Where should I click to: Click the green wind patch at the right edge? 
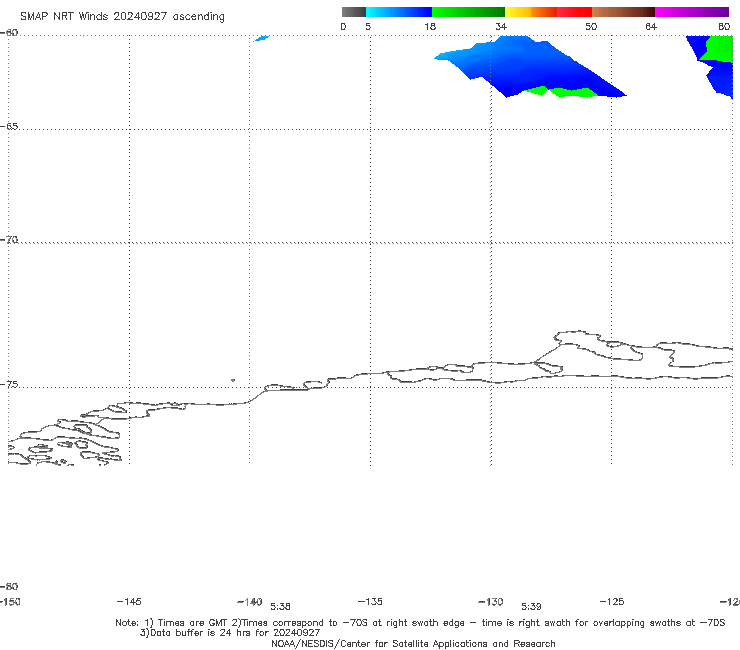(x=720, y=49)
